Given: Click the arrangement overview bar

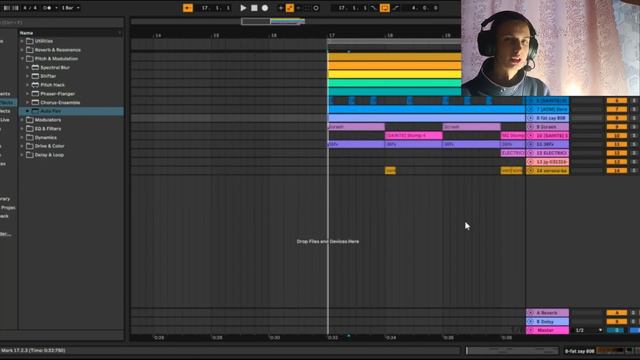Looking at the screenshot, I should point(296,21).
